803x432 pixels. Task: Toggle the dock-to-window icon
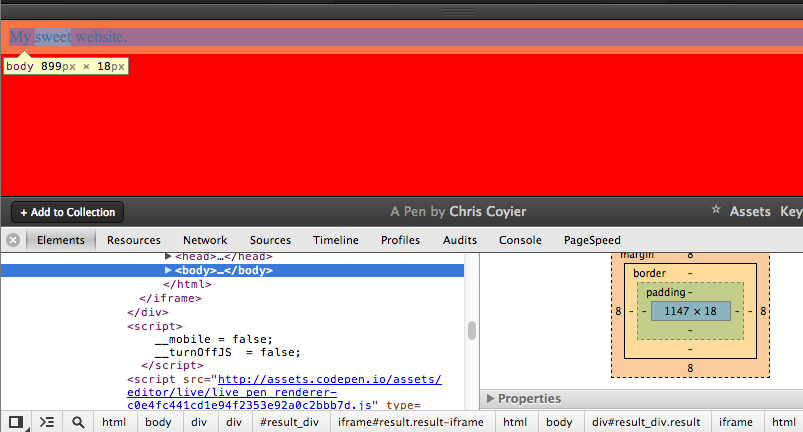(x=16, y=422)
